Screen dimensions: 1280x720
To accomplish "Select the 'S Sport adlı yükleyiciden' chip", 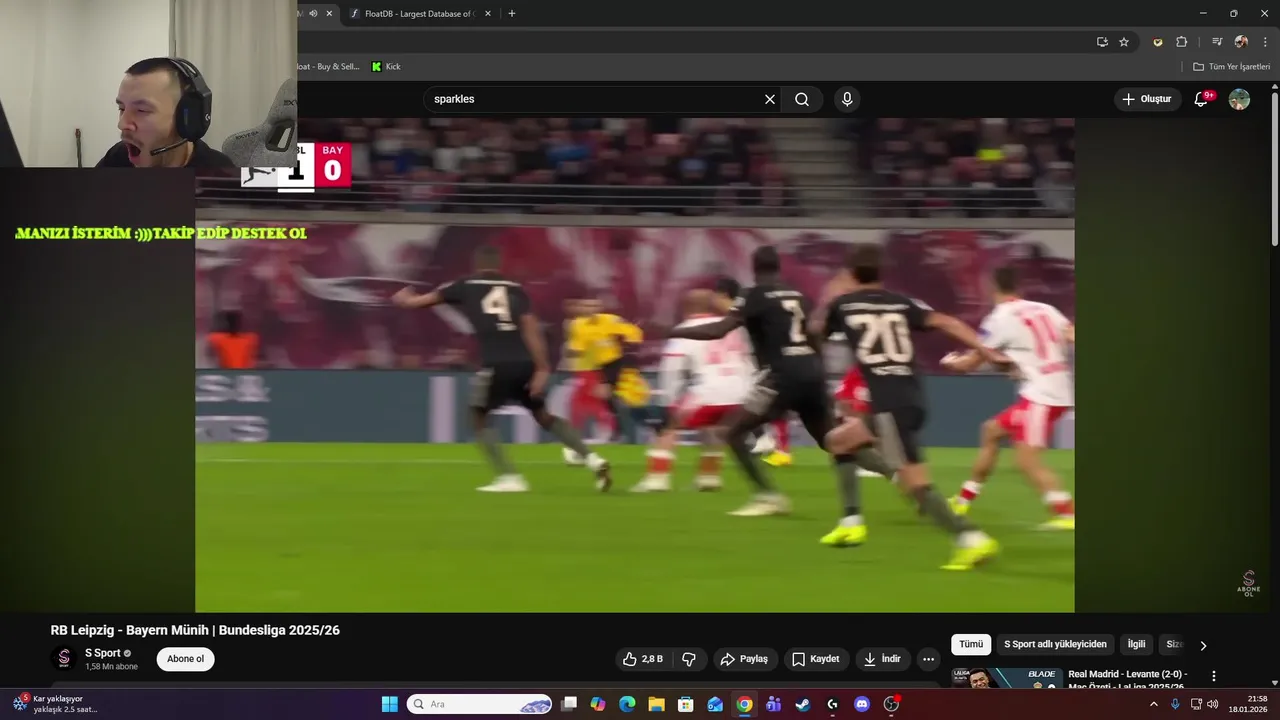I will [x=1055, y=644].
